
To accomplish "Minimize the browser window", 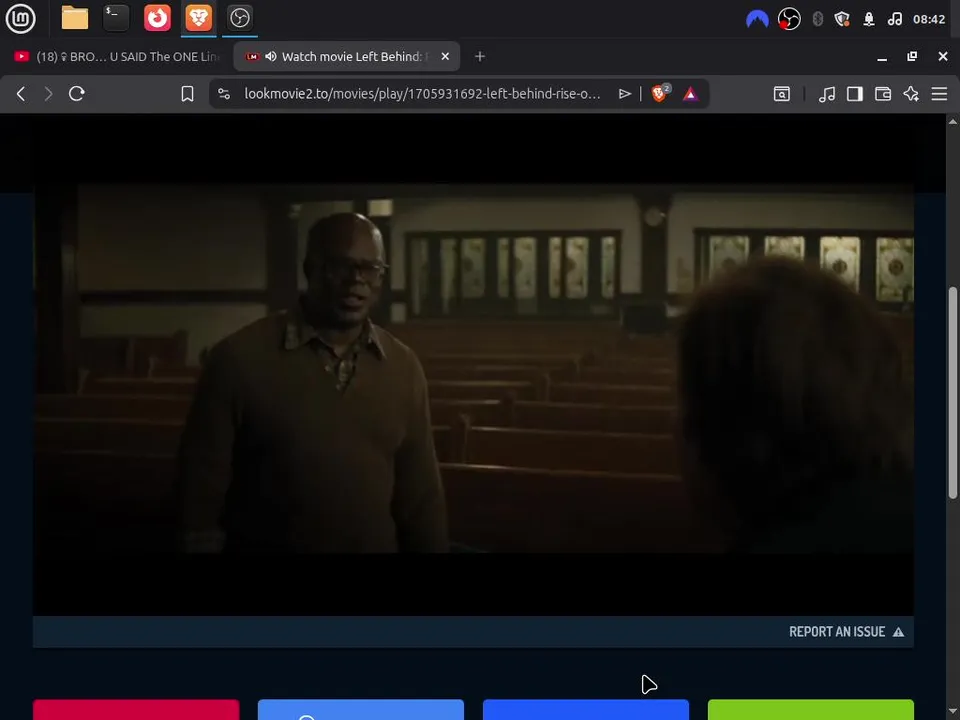I will (x=882, y=57).
